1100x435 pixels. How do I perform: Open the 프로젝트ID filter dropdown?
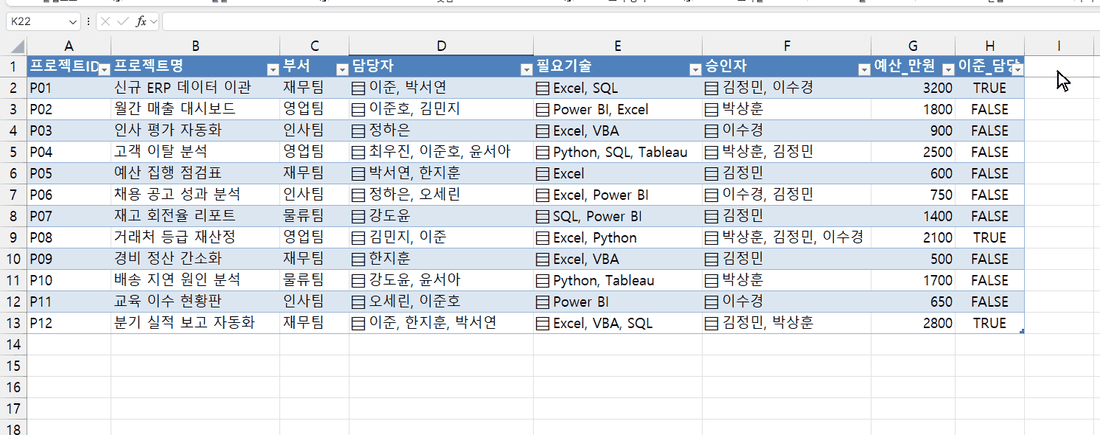coord(104,69)
